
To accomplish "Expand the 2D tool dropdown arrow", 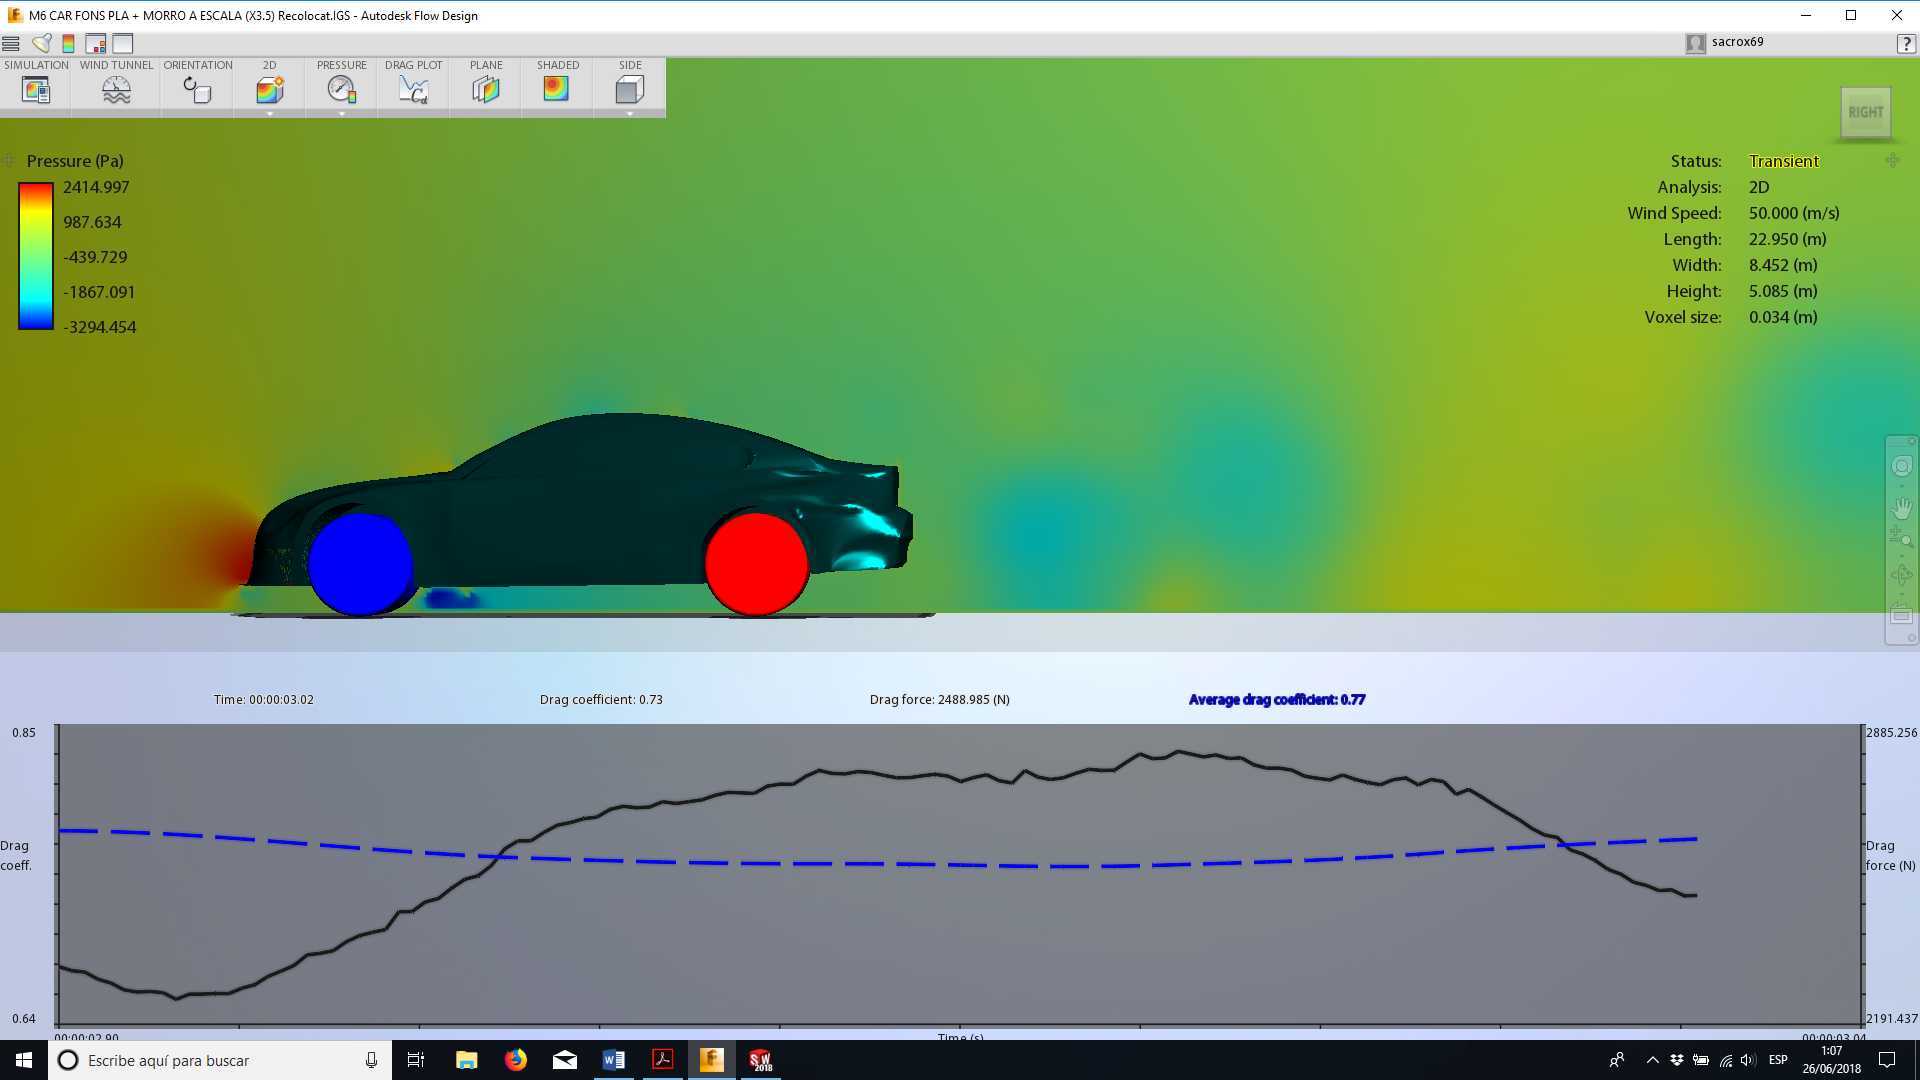I will (x=270, y=113).
